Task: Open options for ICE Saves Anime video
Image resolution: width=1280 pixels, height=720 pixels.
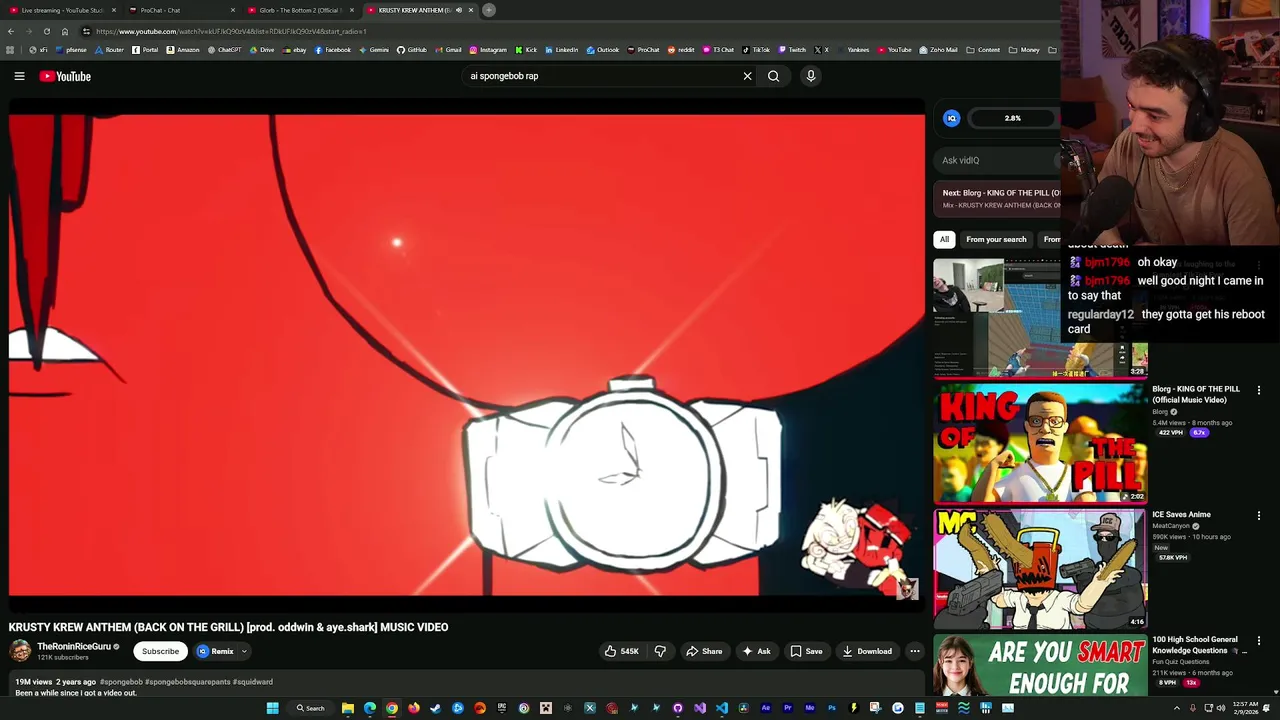Action: point(1259,516)
